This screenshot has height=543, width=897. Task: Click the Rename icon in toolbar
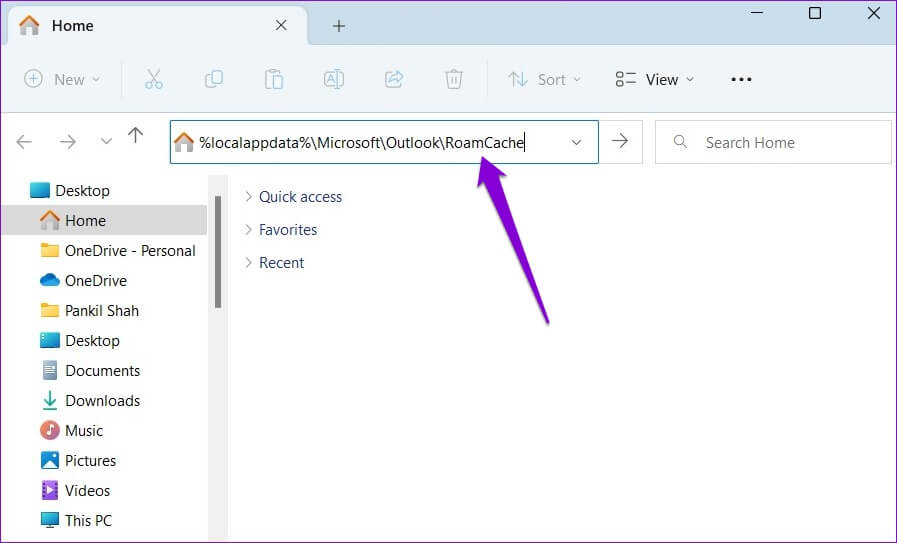tap(334, 79)
